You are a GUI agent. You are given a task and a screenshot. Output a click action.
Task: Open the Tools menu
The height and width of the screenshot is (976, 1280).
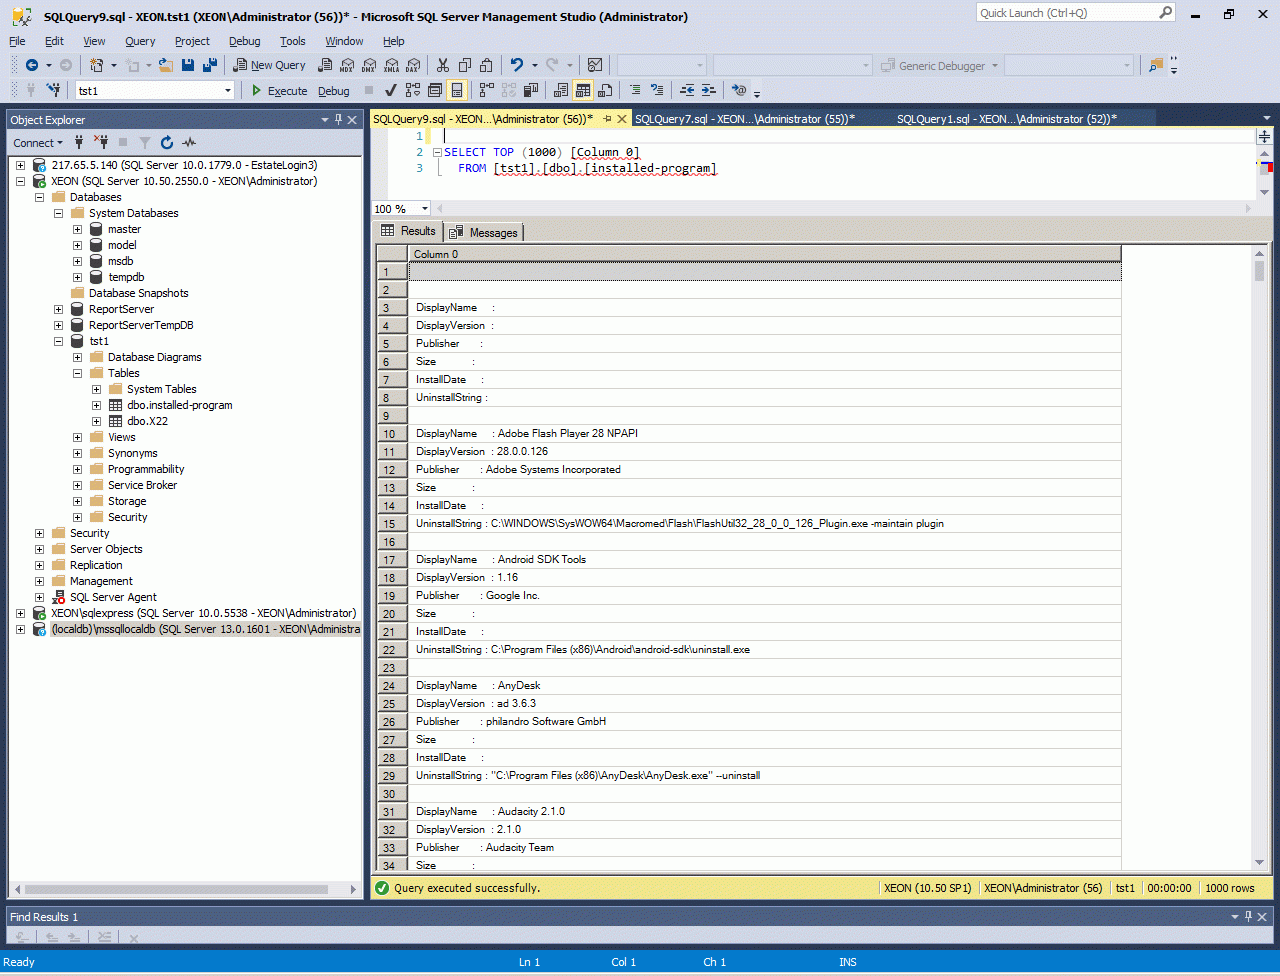293,41
